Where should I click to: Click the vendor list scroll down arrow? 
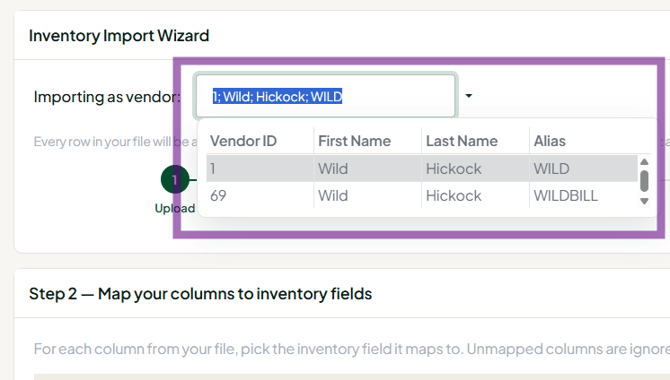tap(644, 201)
